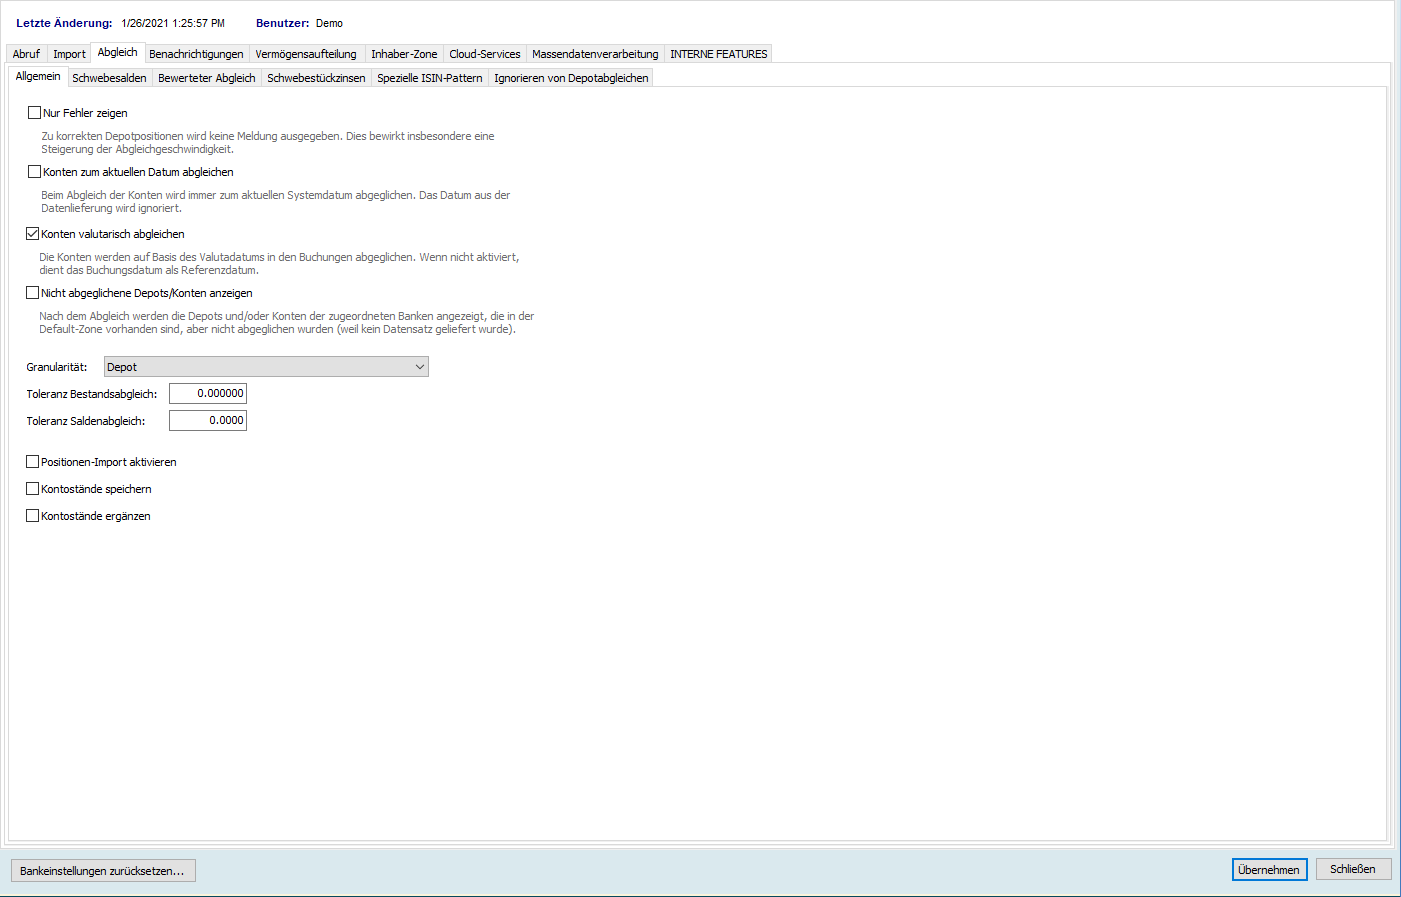
Task: Open the 'Spezielle ISIN-Pattern' sub-tab
Action: click(x=429, y=78)
